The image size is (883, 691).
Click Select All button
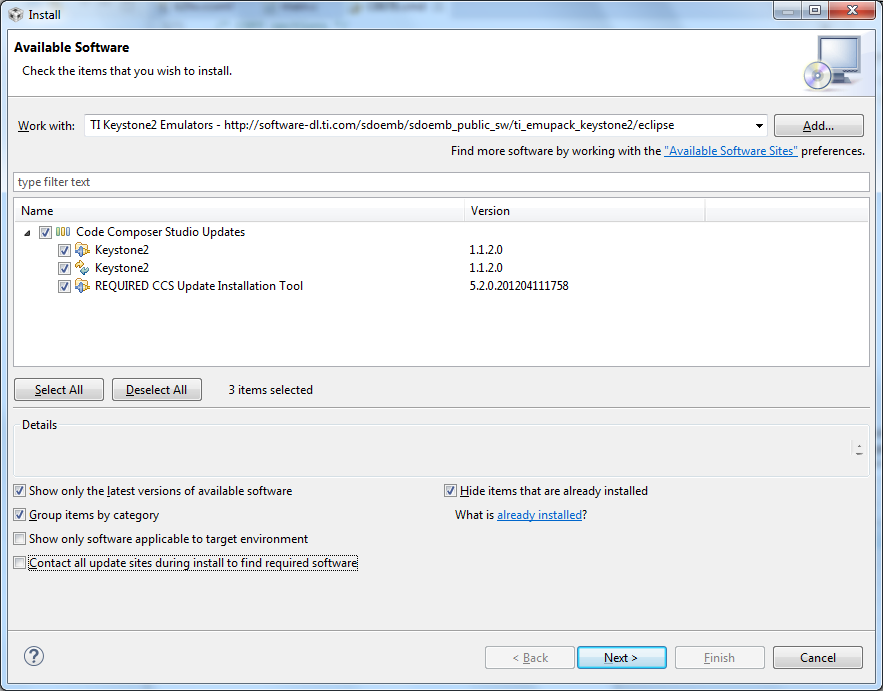click(x=59, y=390)
